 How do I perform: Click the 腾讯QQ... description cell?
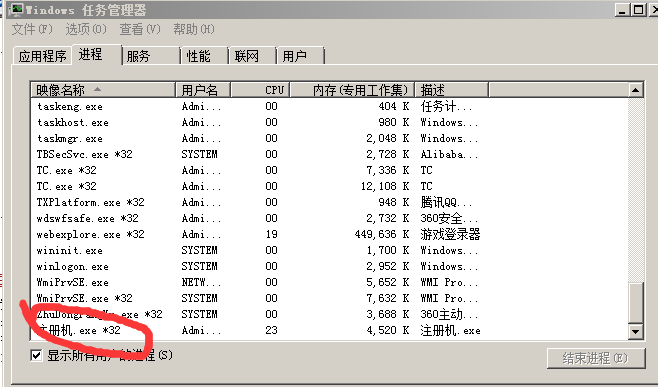click(446, 202)
